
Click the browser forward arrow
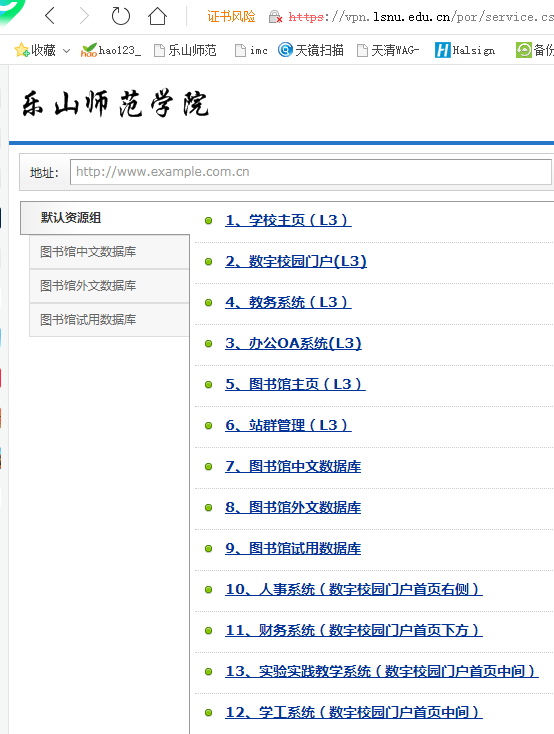click(x=84, y=16)
